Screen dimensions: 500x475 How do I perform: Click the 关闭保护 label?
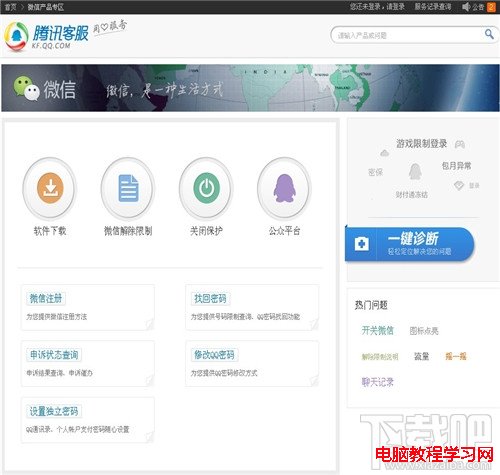pyautogui.click(x=206, y=231)
